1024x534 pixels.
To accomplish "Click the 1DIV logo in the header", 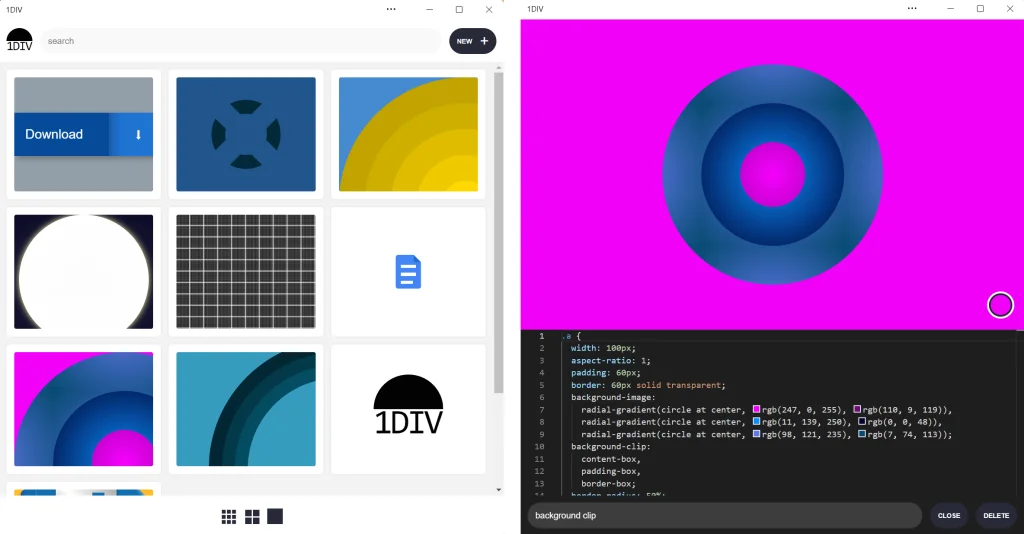I will pos(19,40).
